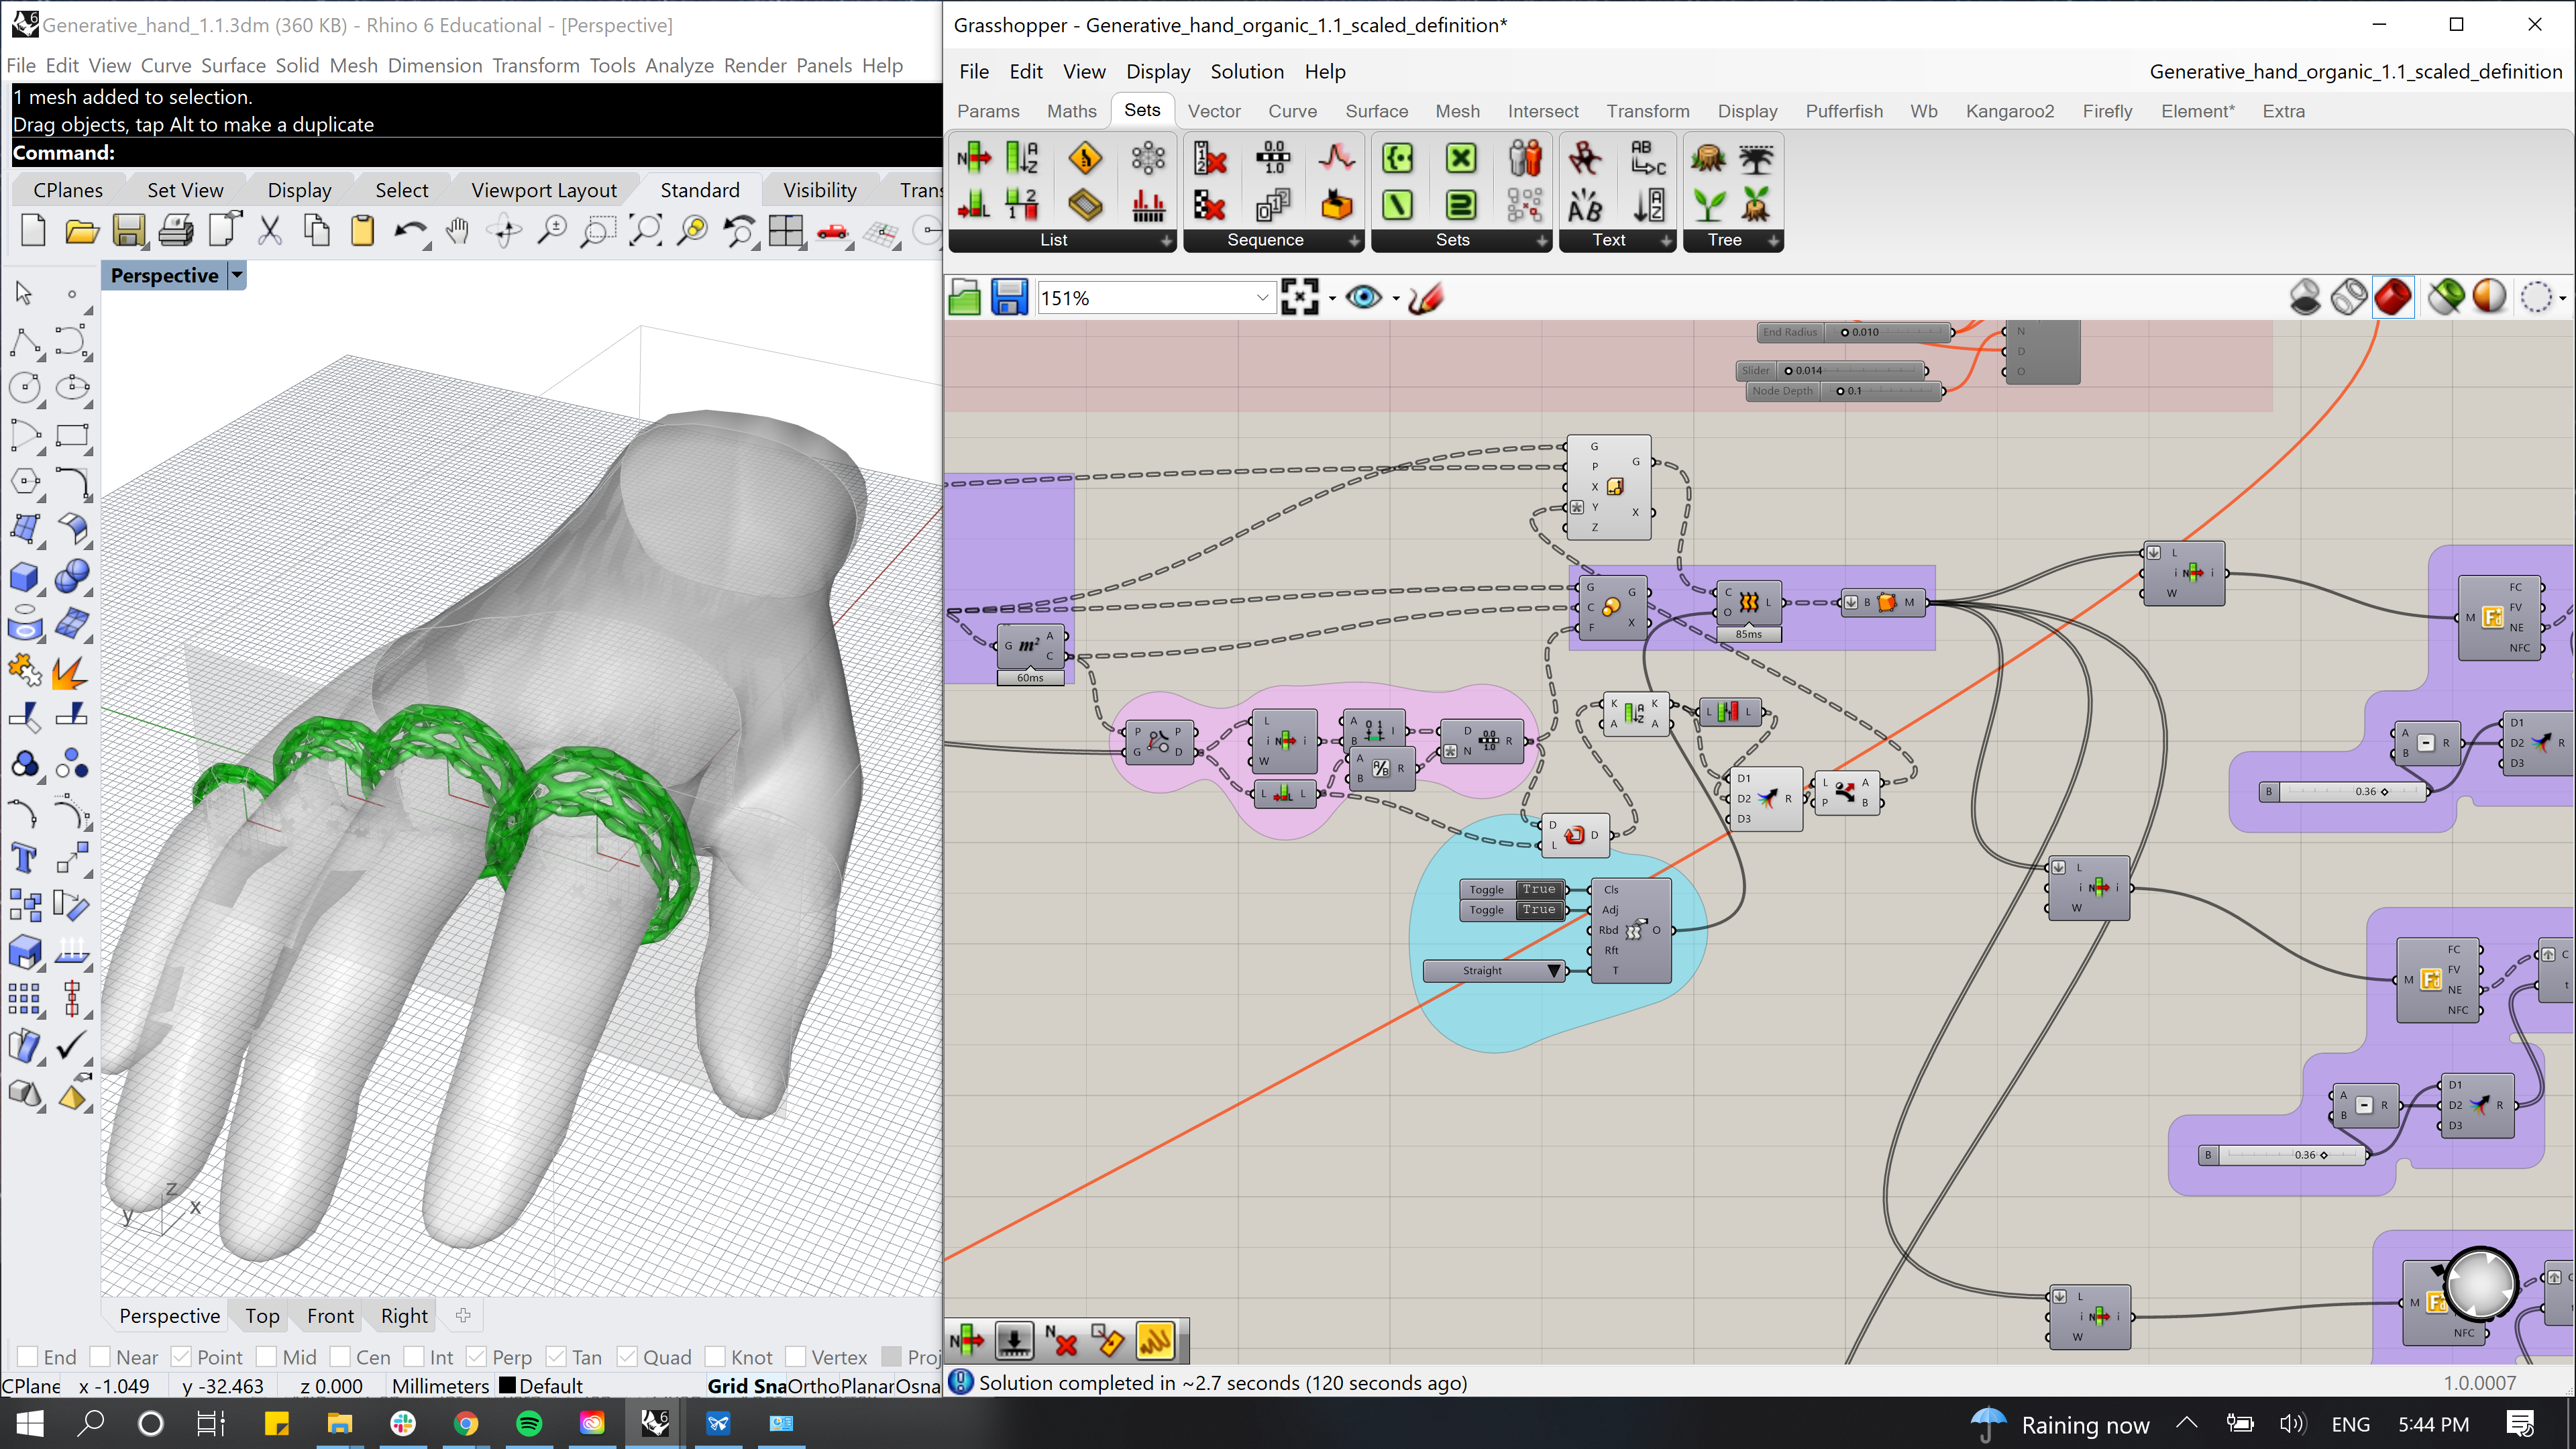Click the End Radius slider on canvas
Image resolution: width=2576 pixels, height=1449 pixels.
1856,332
